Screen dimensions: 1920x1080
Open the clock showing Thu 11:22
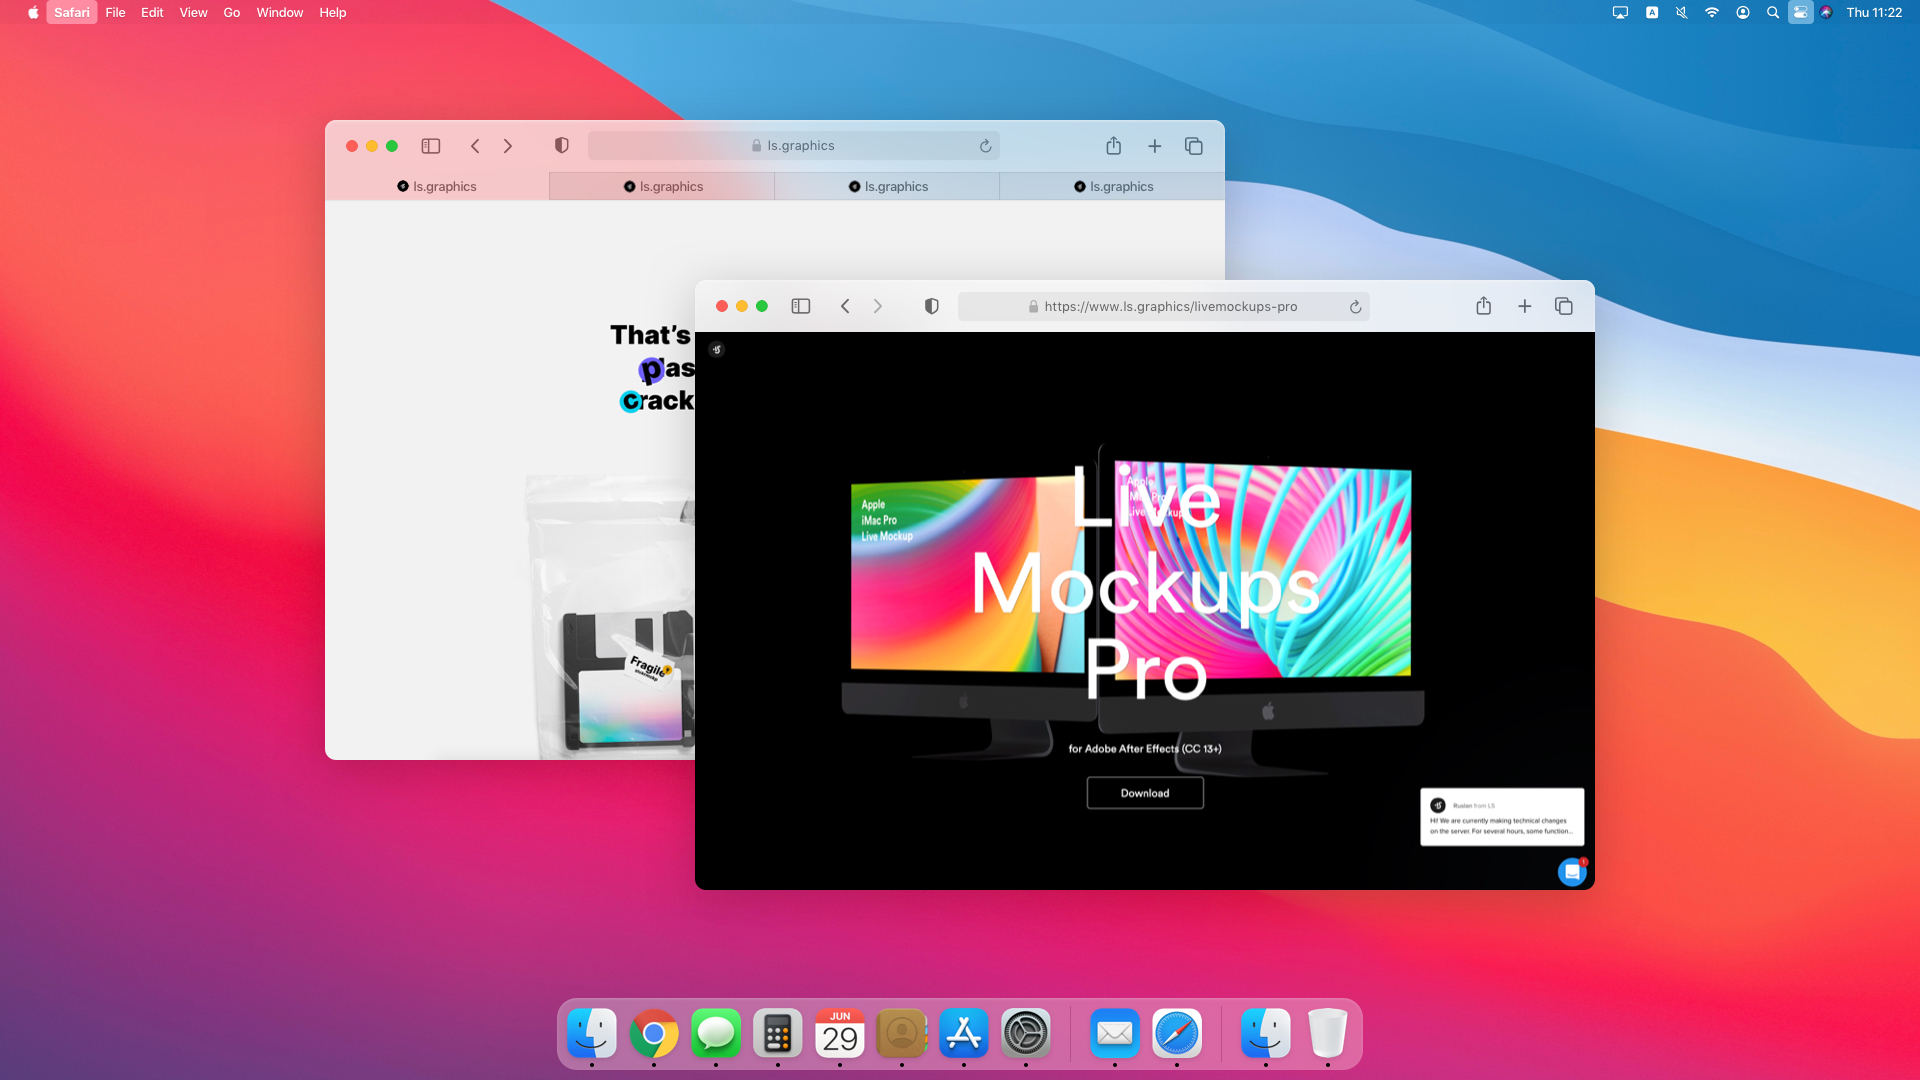tap(1875, 12)
